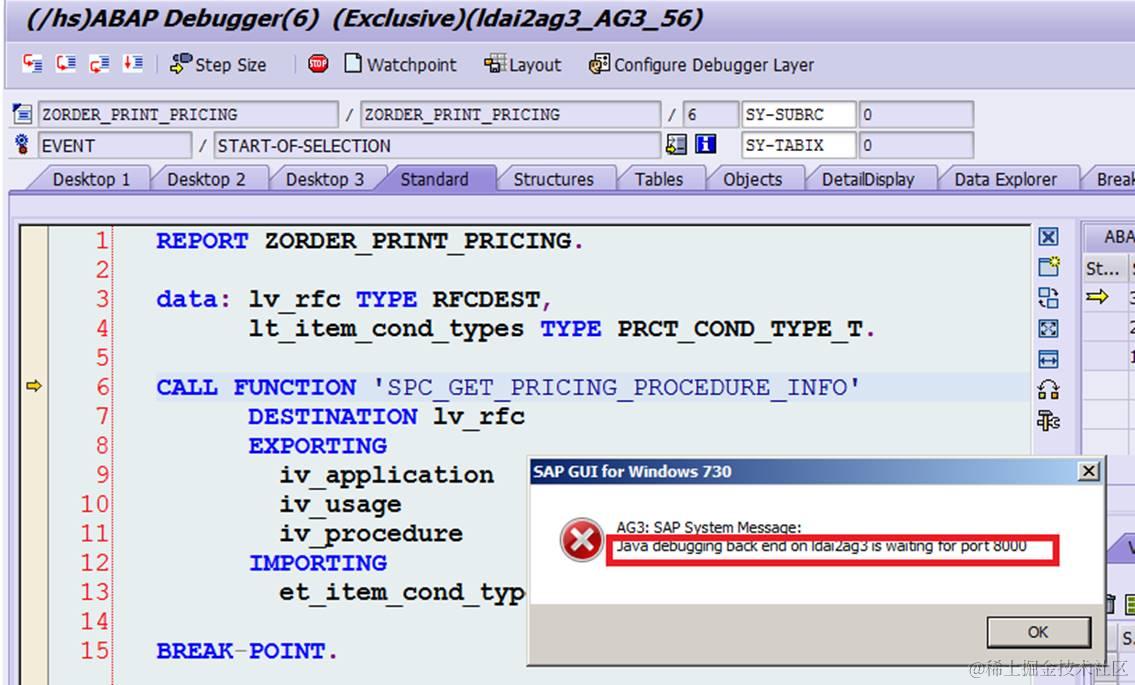Image resolution: width=1135 pixels, height=685 pixels.
Task: Click the line number field showing 6
Action: pyautogui.click(x=710, y=114)
